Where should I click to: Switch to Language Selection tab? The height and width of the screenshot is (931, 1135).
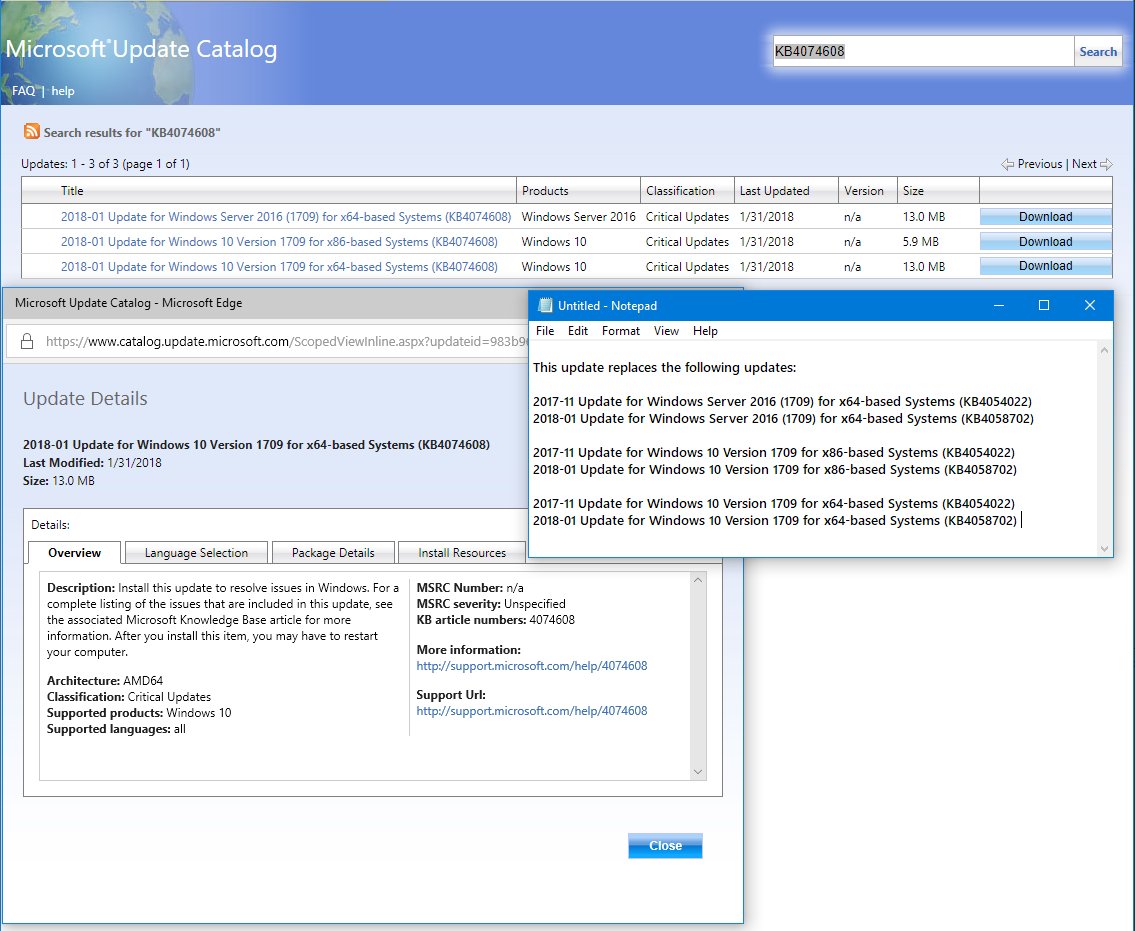coord(196,552)
